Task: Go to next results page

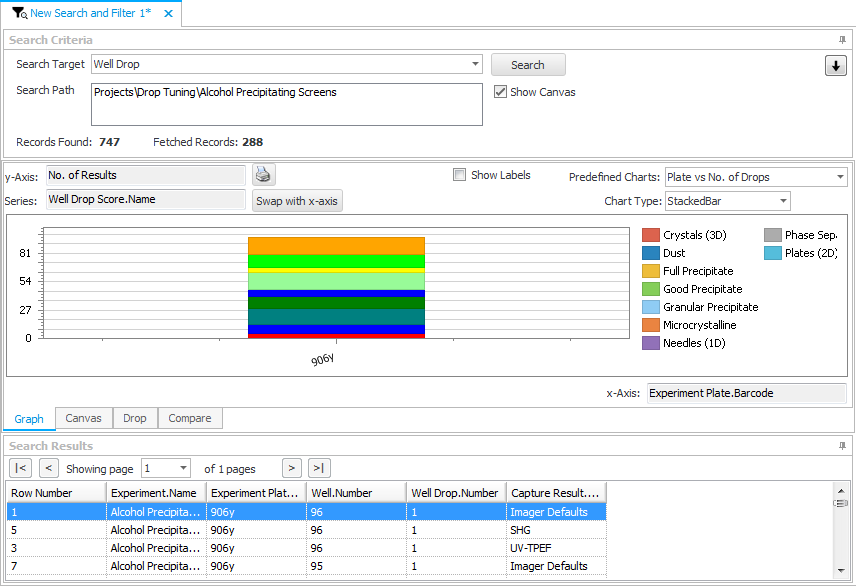Action: (x=292, y=468)
